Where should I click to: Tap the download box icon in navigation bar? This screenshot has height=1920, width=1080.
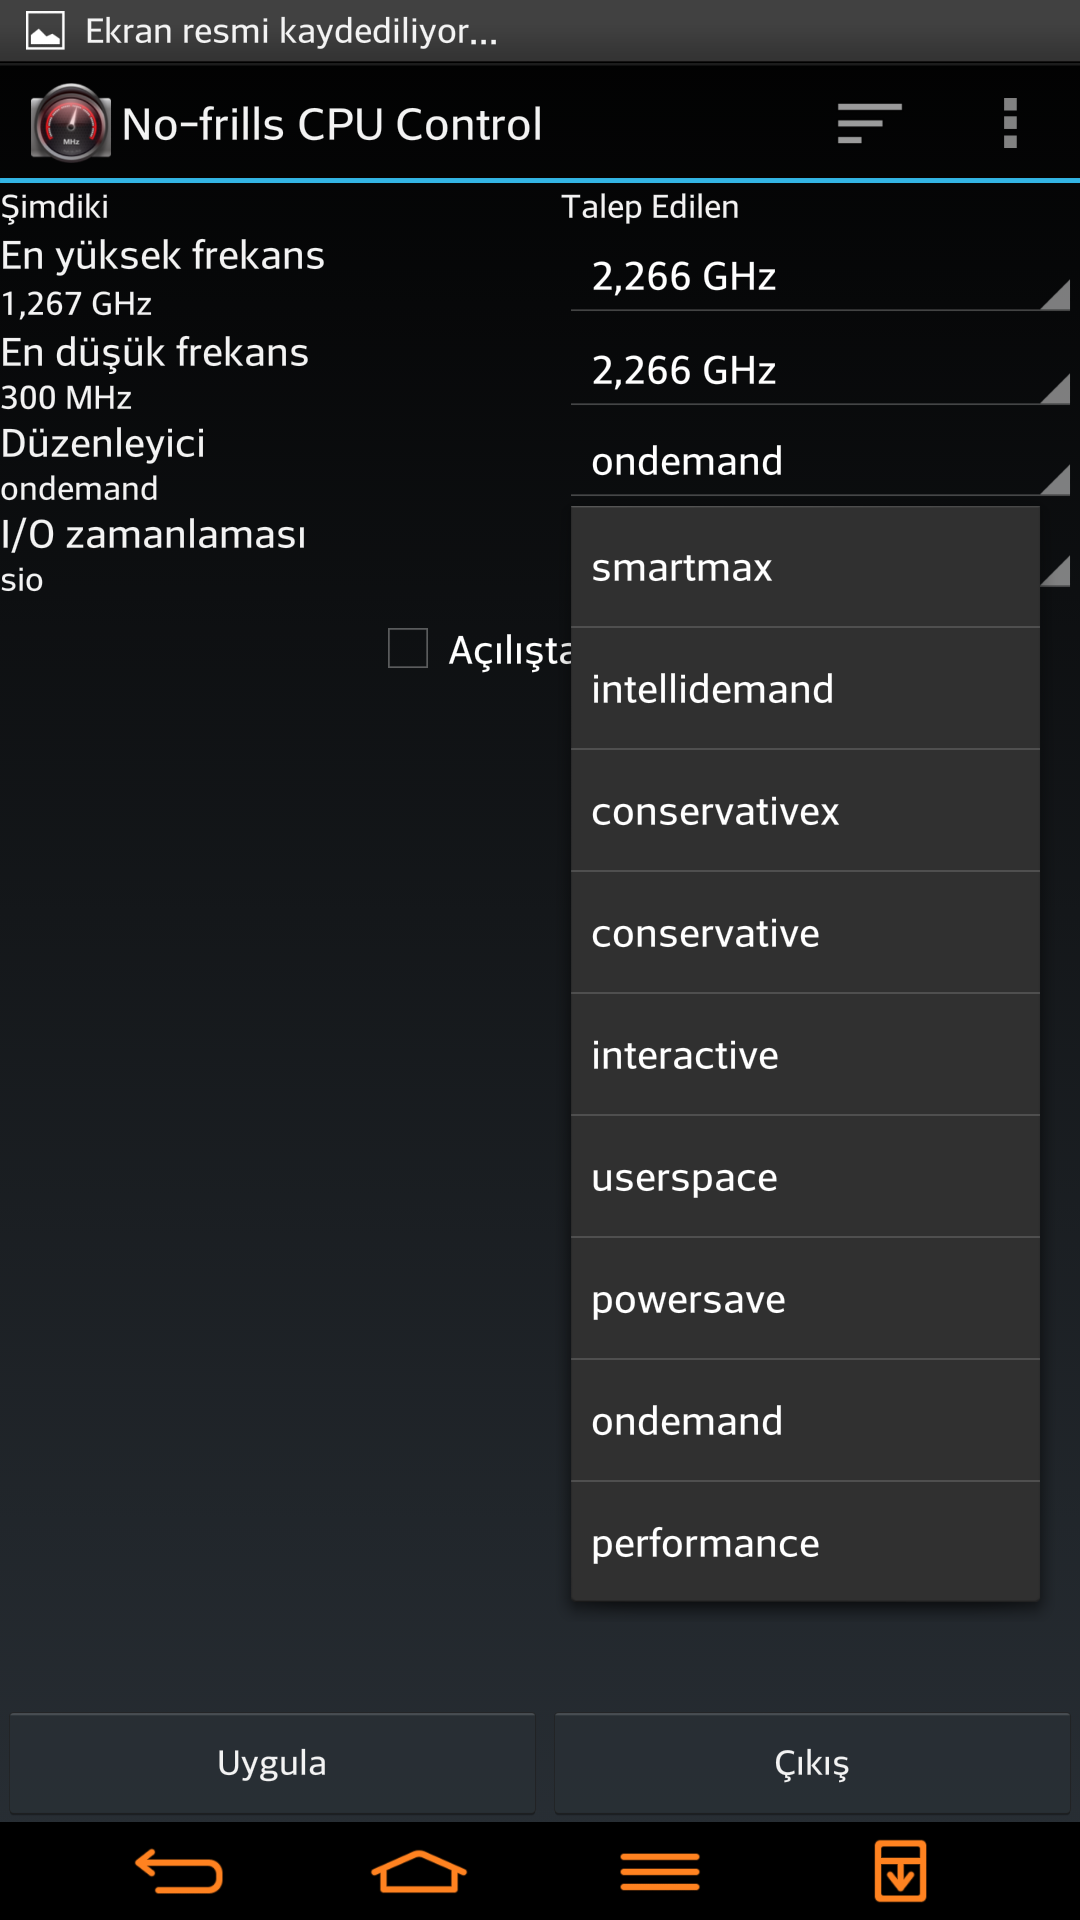(x=900, y=1871)
